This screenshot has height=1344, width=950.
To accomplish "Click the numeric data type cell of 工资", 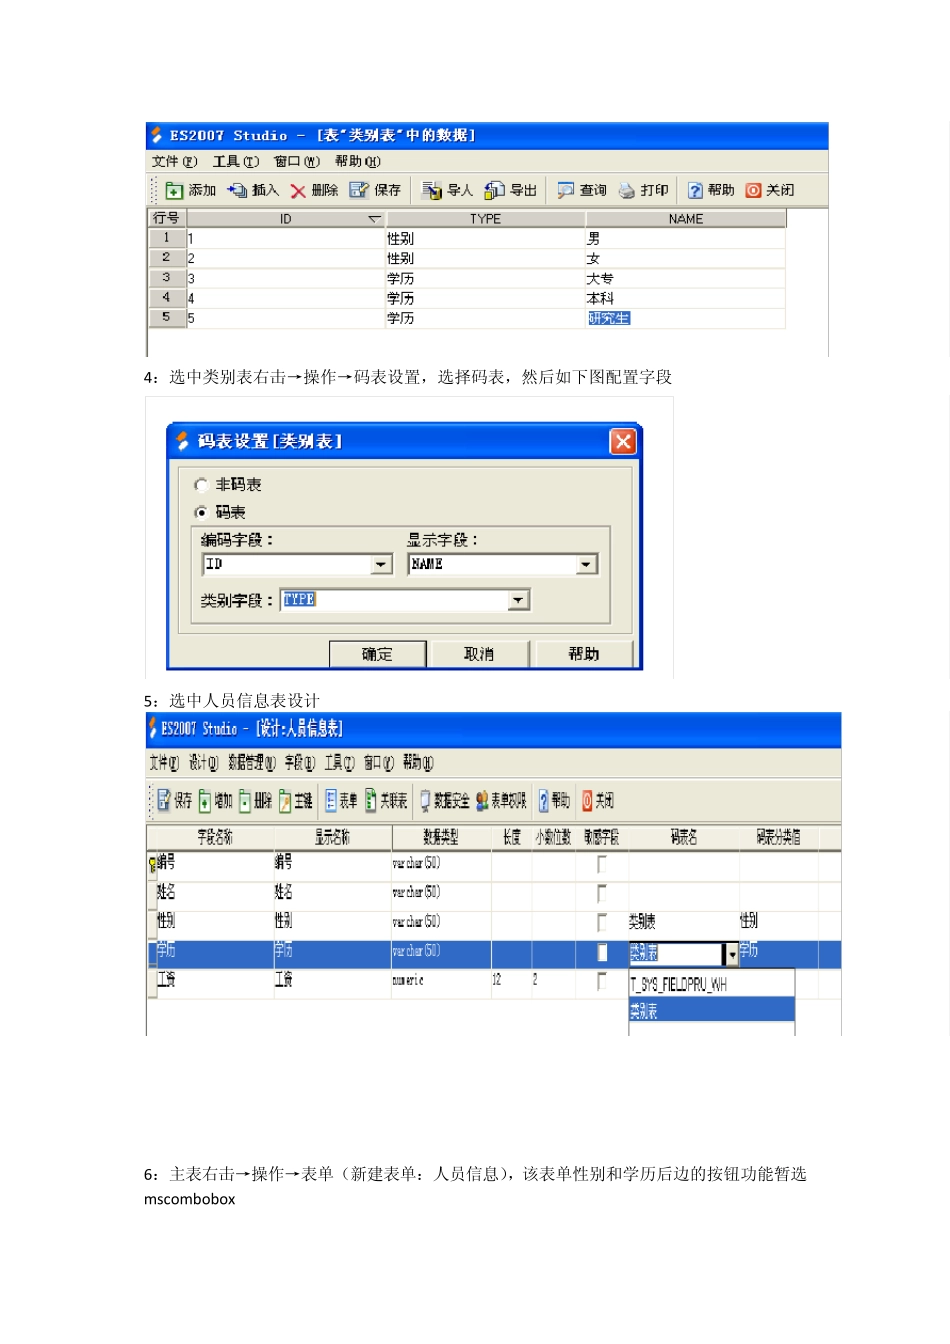I will [440, 981].
